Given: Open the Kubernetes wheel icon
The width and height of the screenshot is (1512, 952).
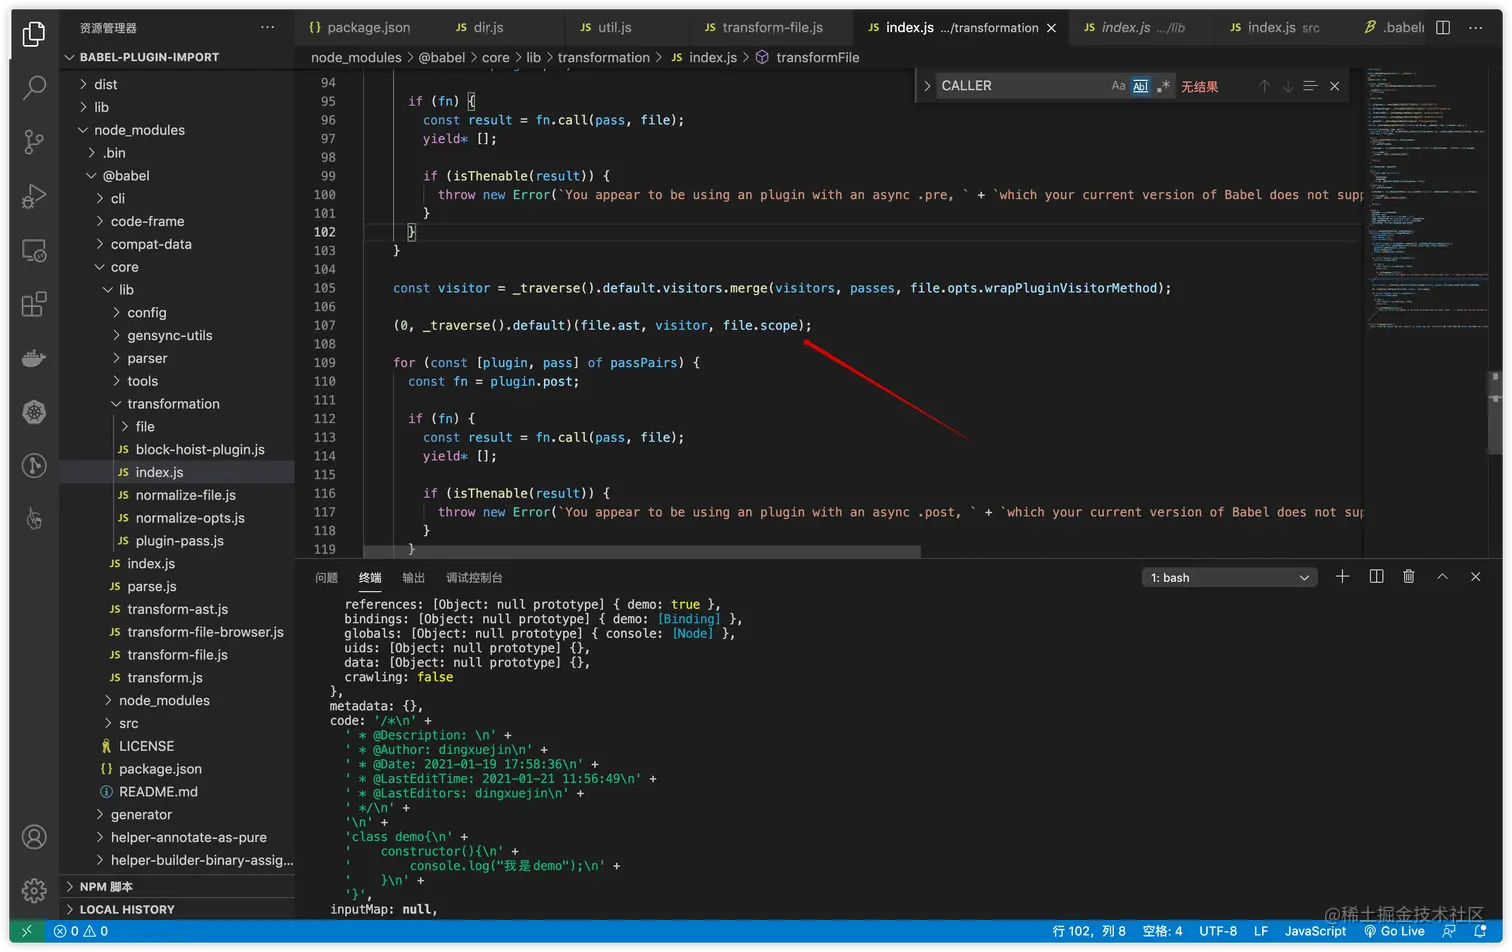Looking at the screenshot, I should pos(34,412).
